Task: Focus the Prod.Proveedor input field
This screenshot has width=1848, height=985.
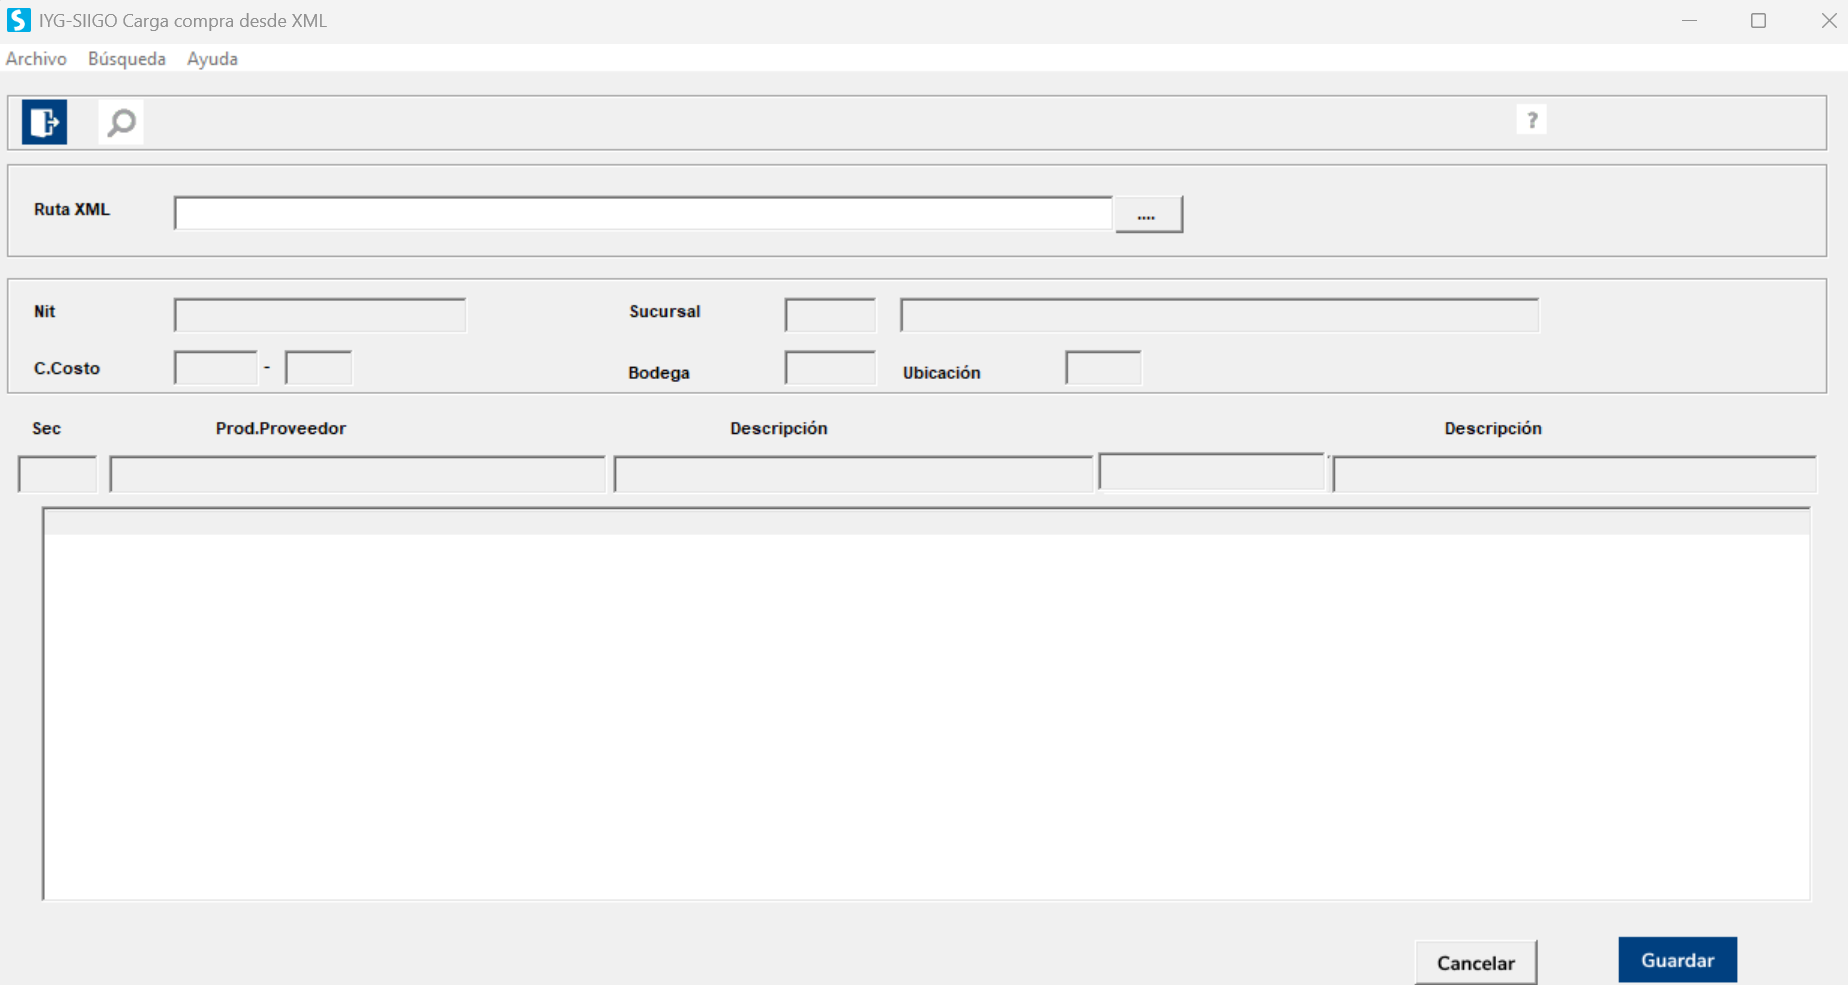Action: pos(357,474)
